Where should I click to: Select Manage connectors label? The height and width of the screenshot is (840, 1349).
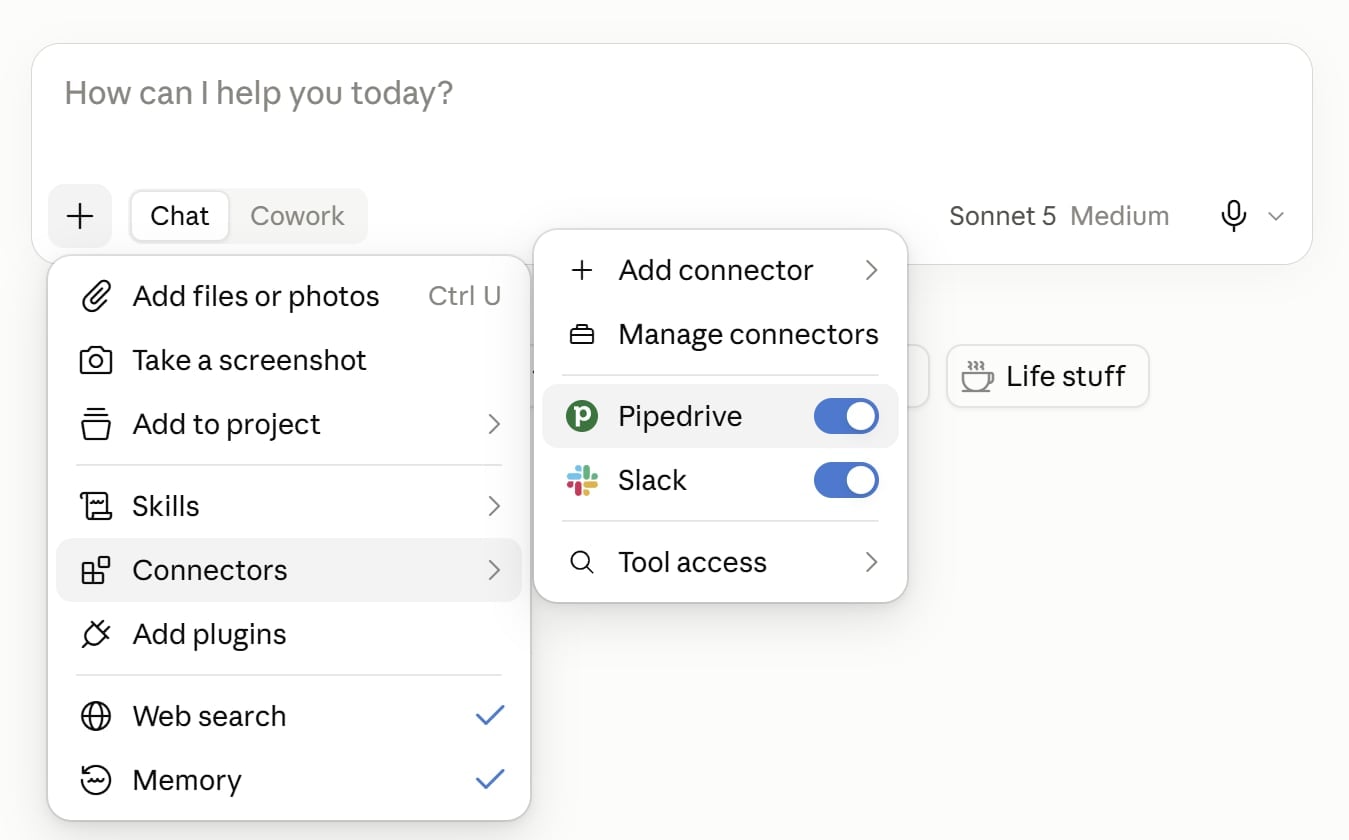pyautogui.click(x=748, y=334)
